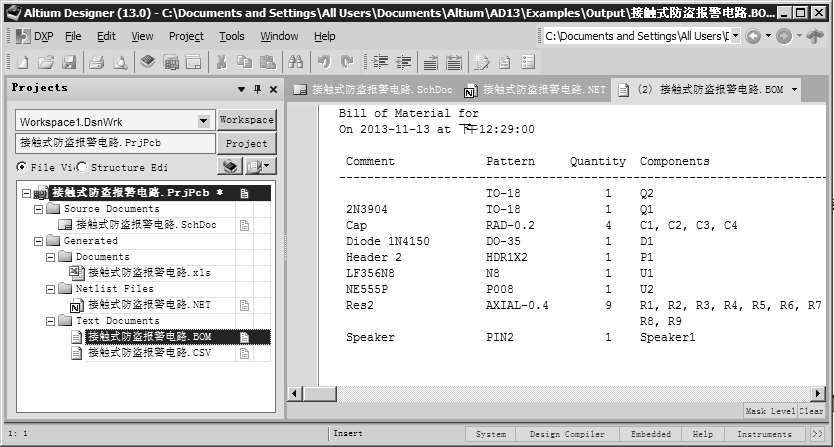The height and width of the screenshot is (447, 834).
Task: Select the Structure Editor radio button
Action: 83,167
